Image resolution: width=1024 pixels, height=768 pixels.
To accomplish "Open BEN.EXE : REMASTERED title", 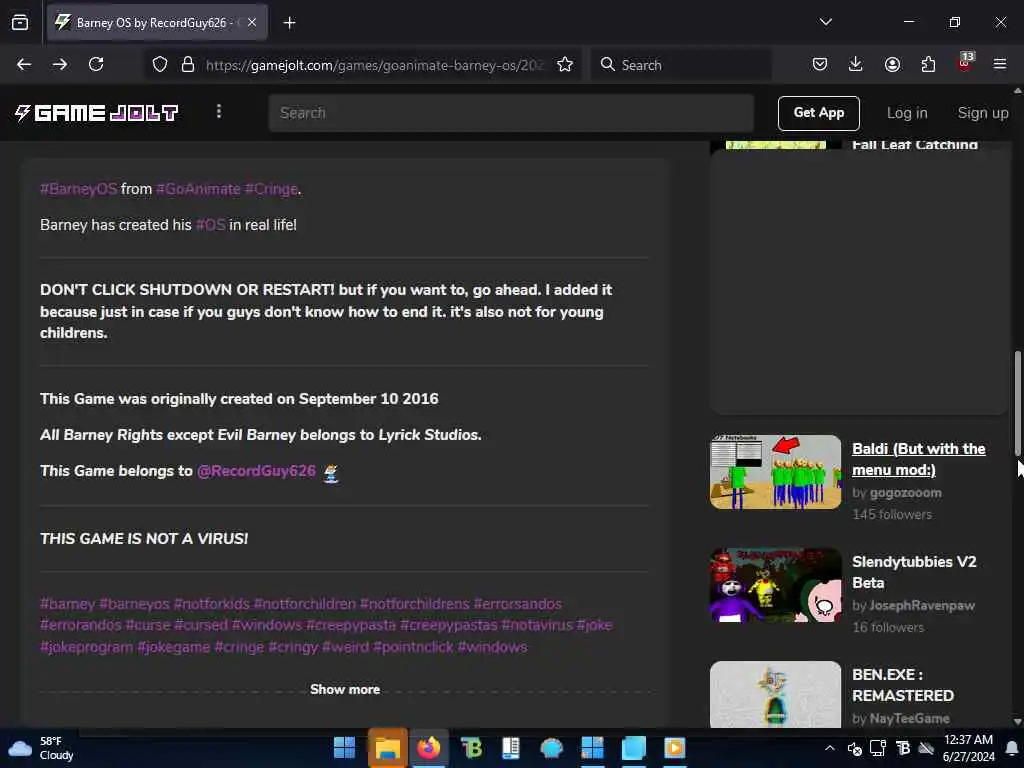I will pyautogui.click(x=903, y=685).
